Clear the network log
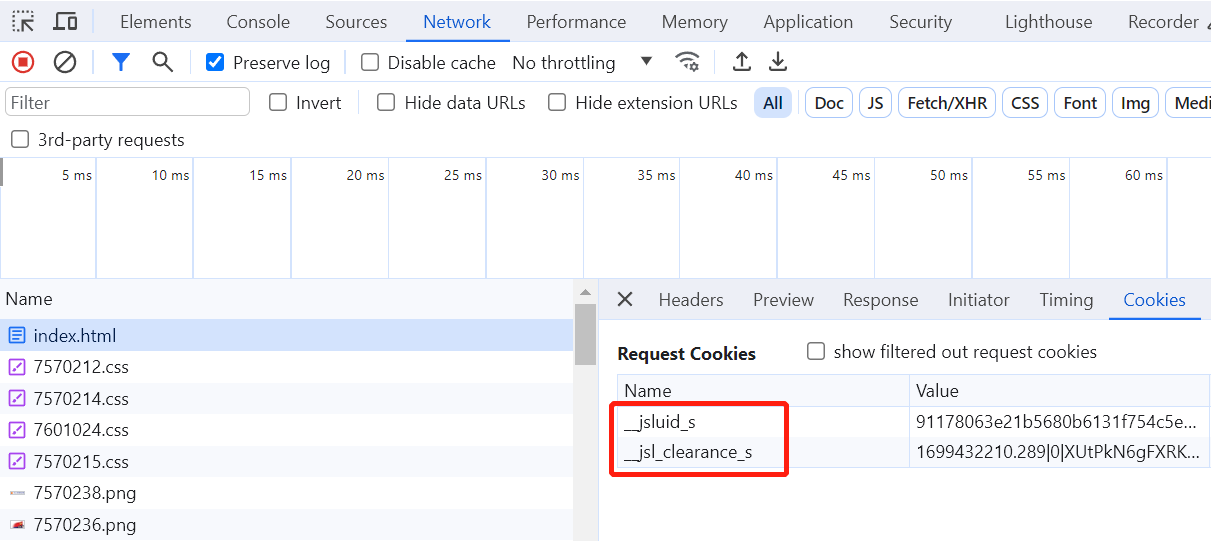Screen dimensions: 1211x541 click(x=65, y=62)
